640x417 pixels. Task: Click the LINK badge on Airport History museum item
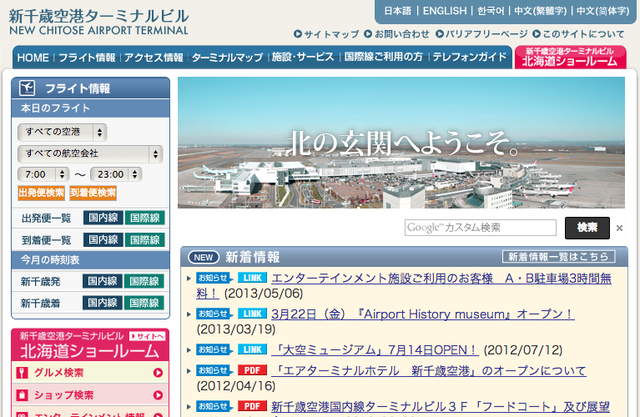(252, 313)
